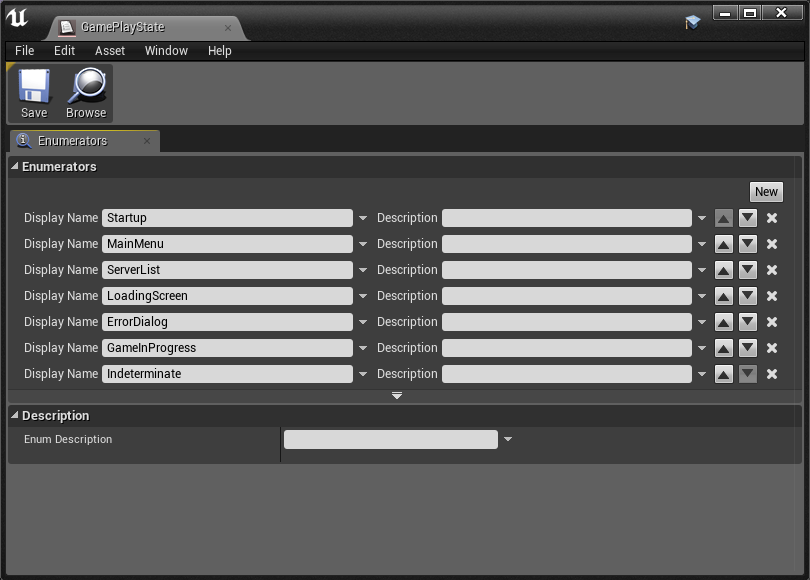Move the MainMenu enumerator up

coord(724,244)
